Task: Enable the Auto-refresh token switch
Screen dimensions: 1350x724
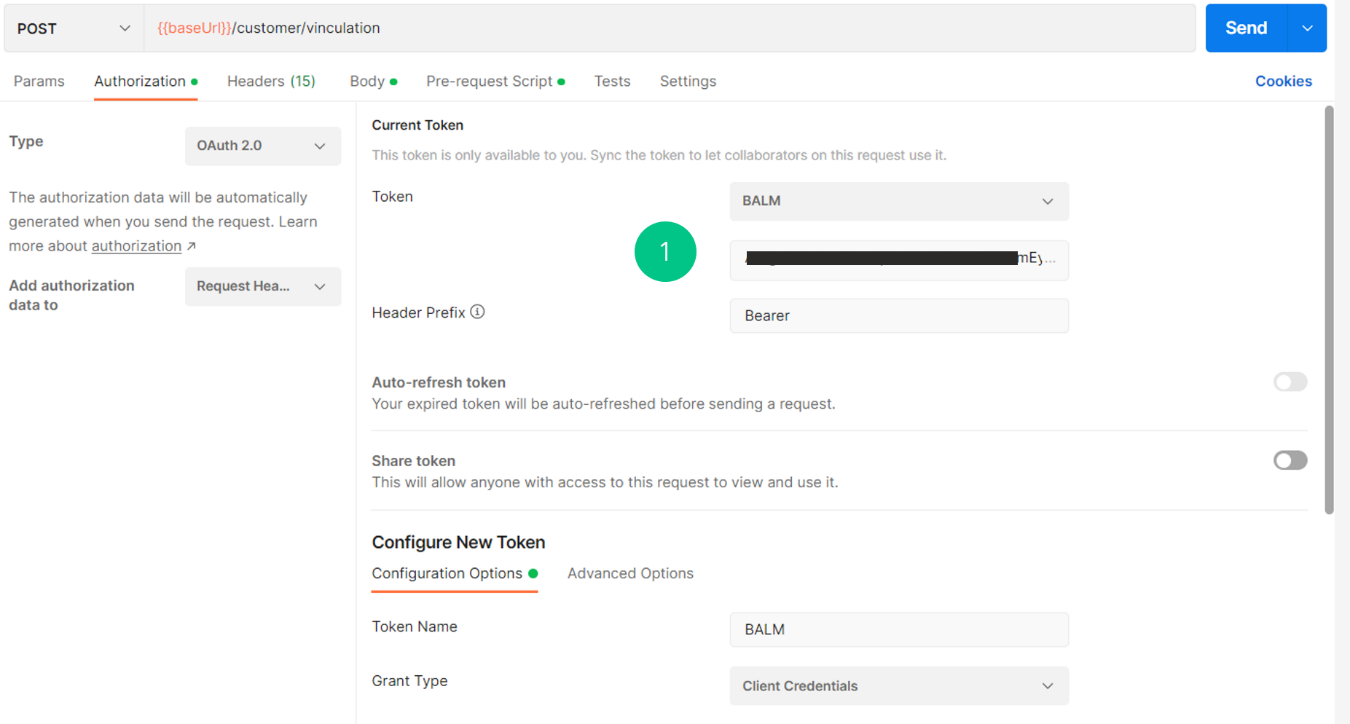Action: 1290,382
